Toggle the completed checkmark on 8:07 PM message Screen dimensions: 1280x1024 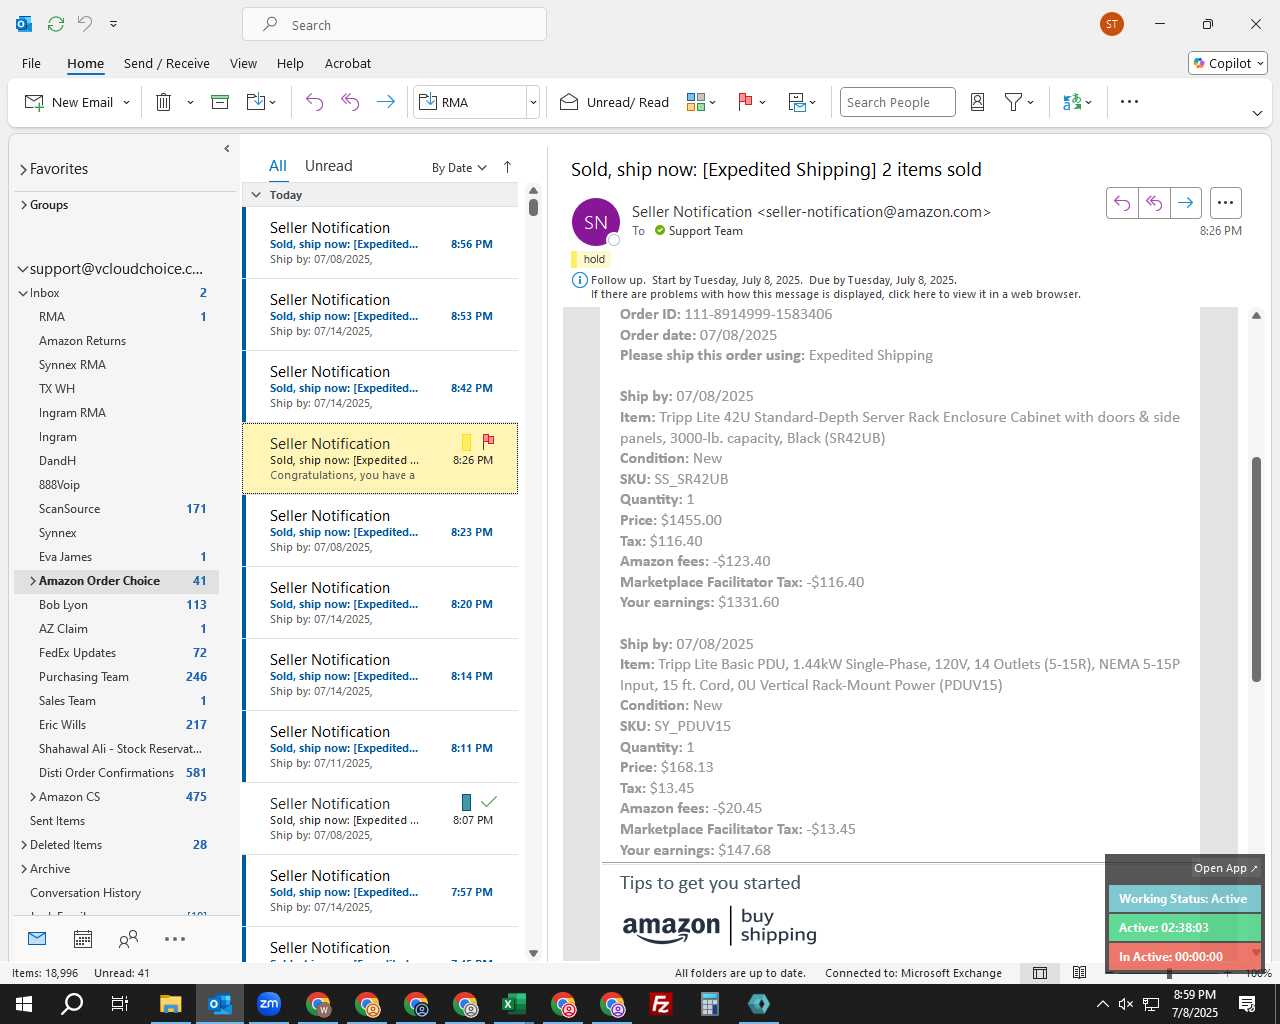488,802
